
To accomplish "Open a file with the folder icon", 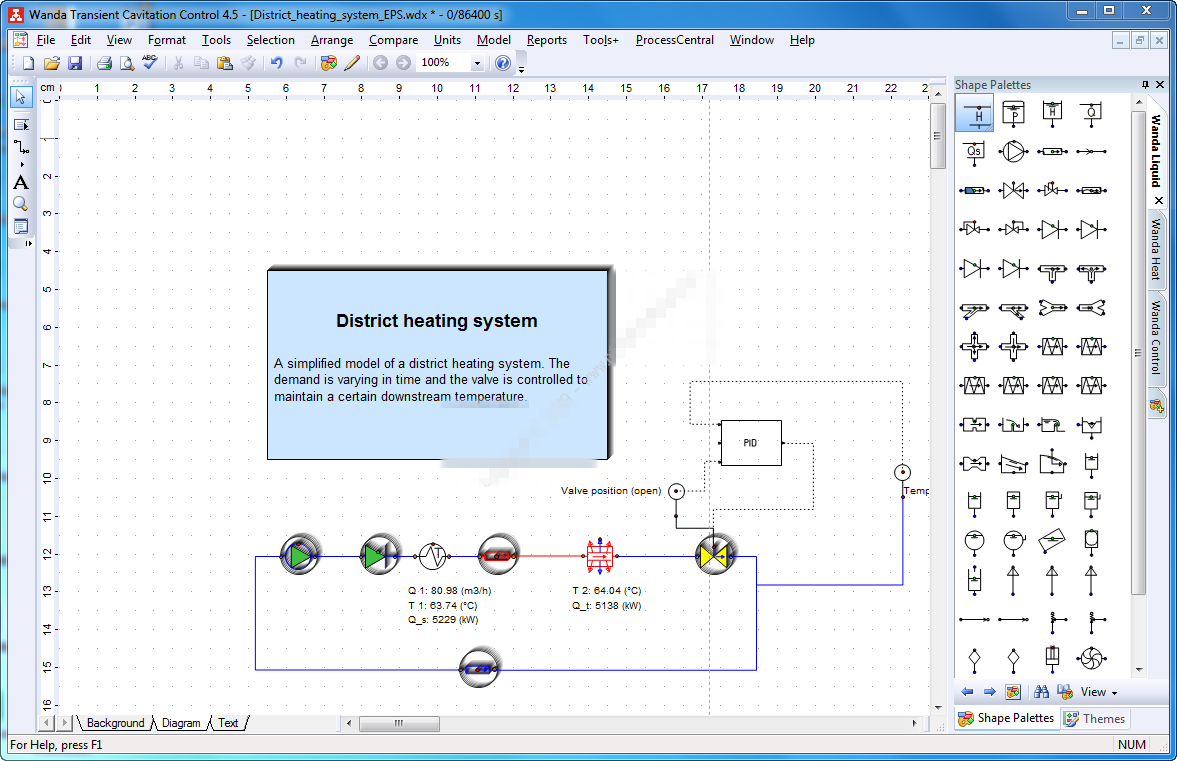I will [x=51, y=63].
